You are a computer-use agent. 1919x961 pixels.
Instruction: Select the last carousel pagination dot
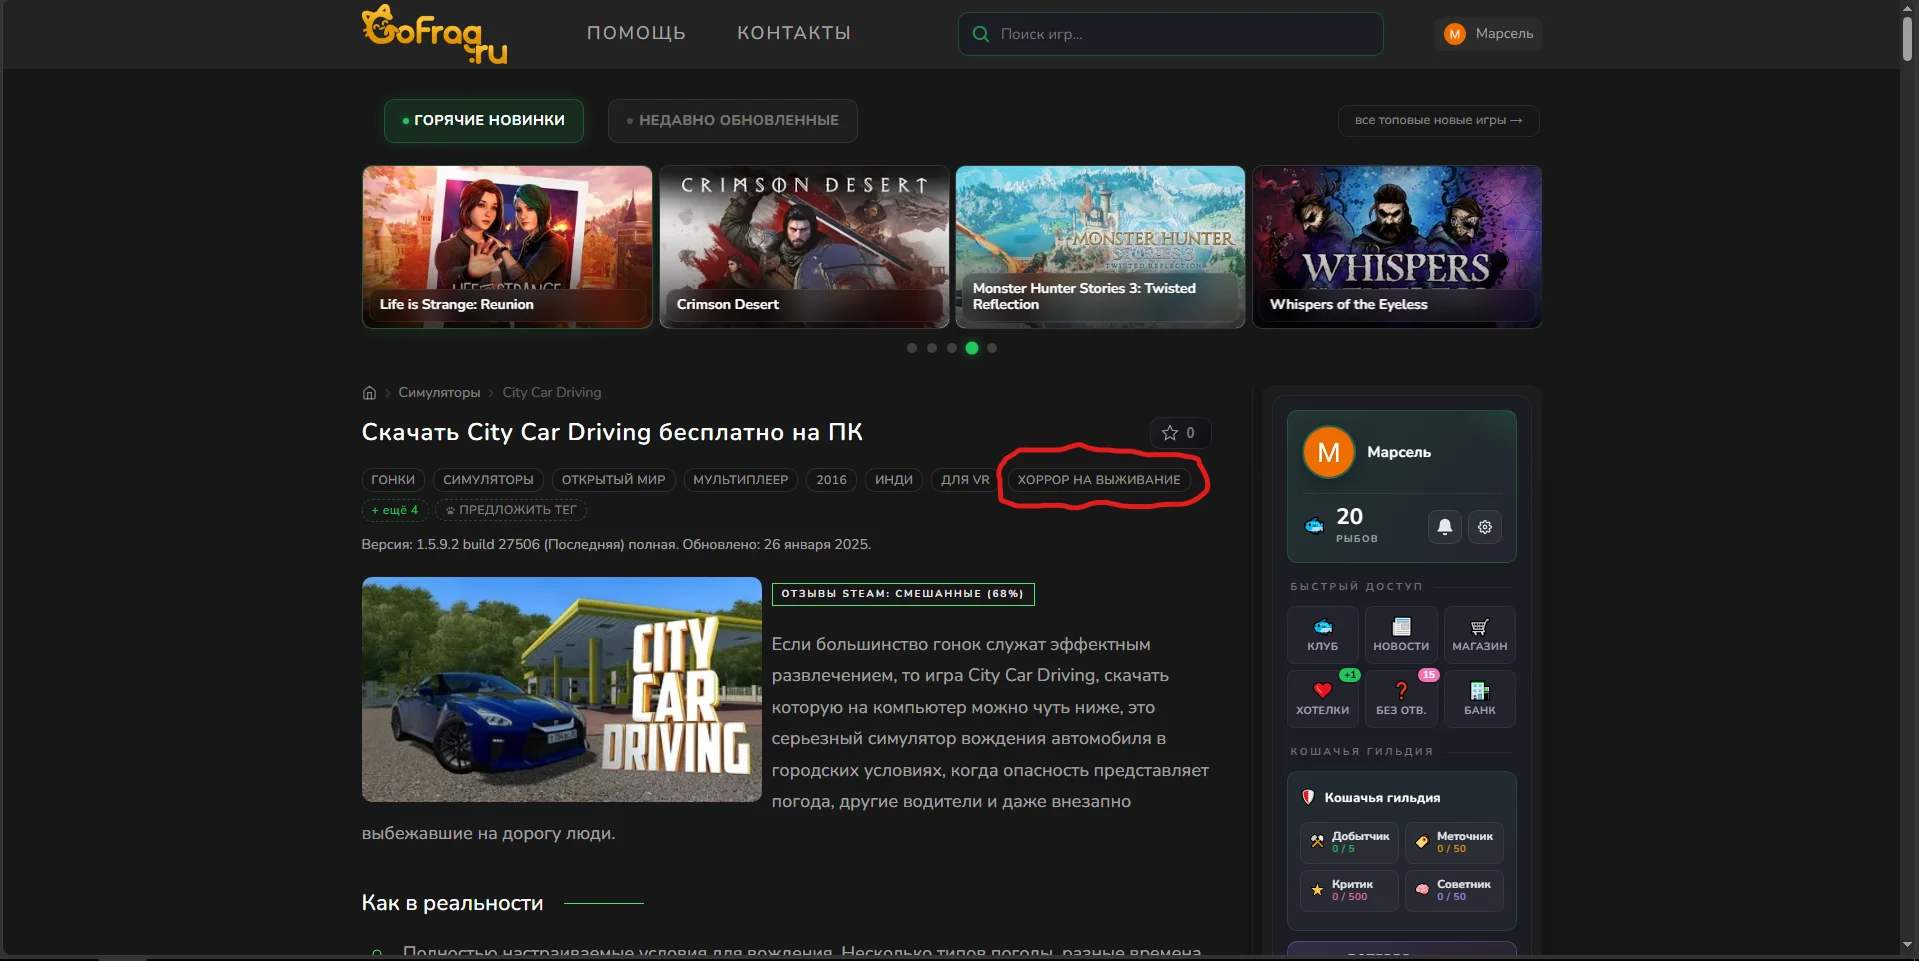point(992,348)
